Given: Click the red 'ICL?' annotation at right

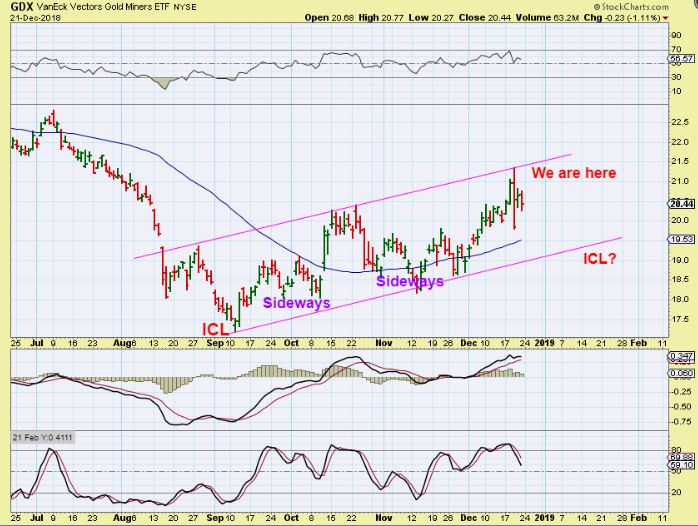Looking at the screenshot, I should point(600,259).
